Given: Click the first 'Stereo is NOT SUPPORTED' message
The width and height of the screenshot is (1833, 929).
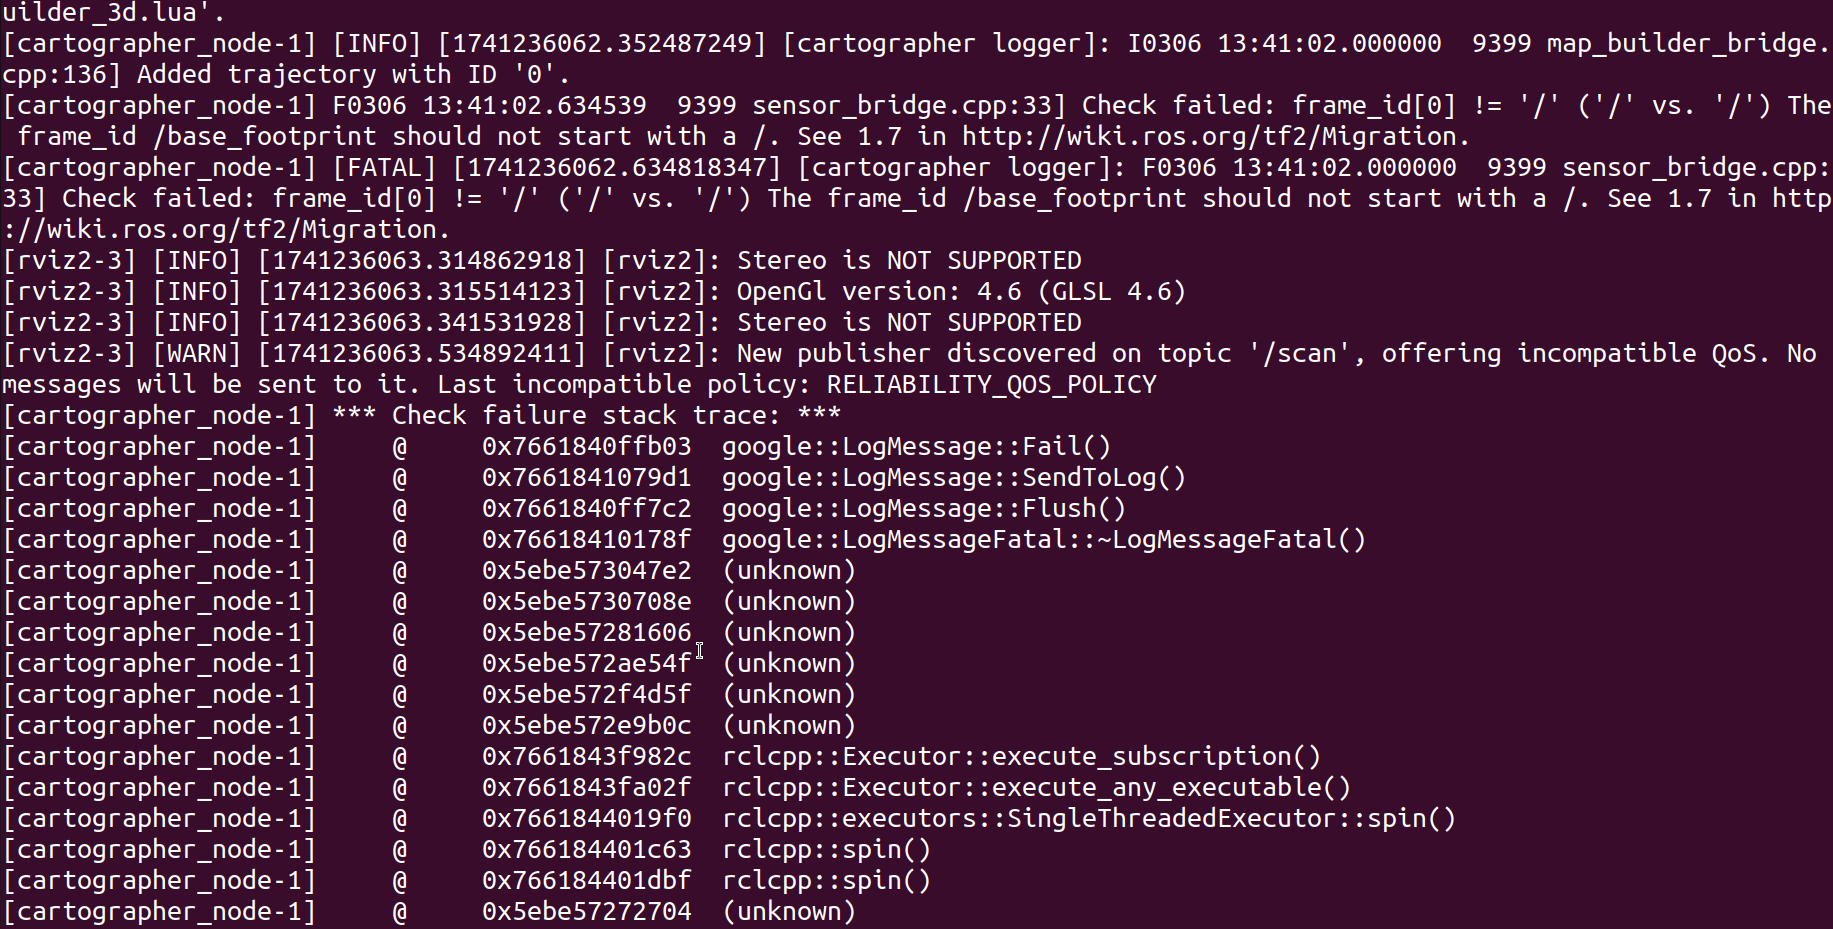Looking at the screenshot, I should point(909,261).
